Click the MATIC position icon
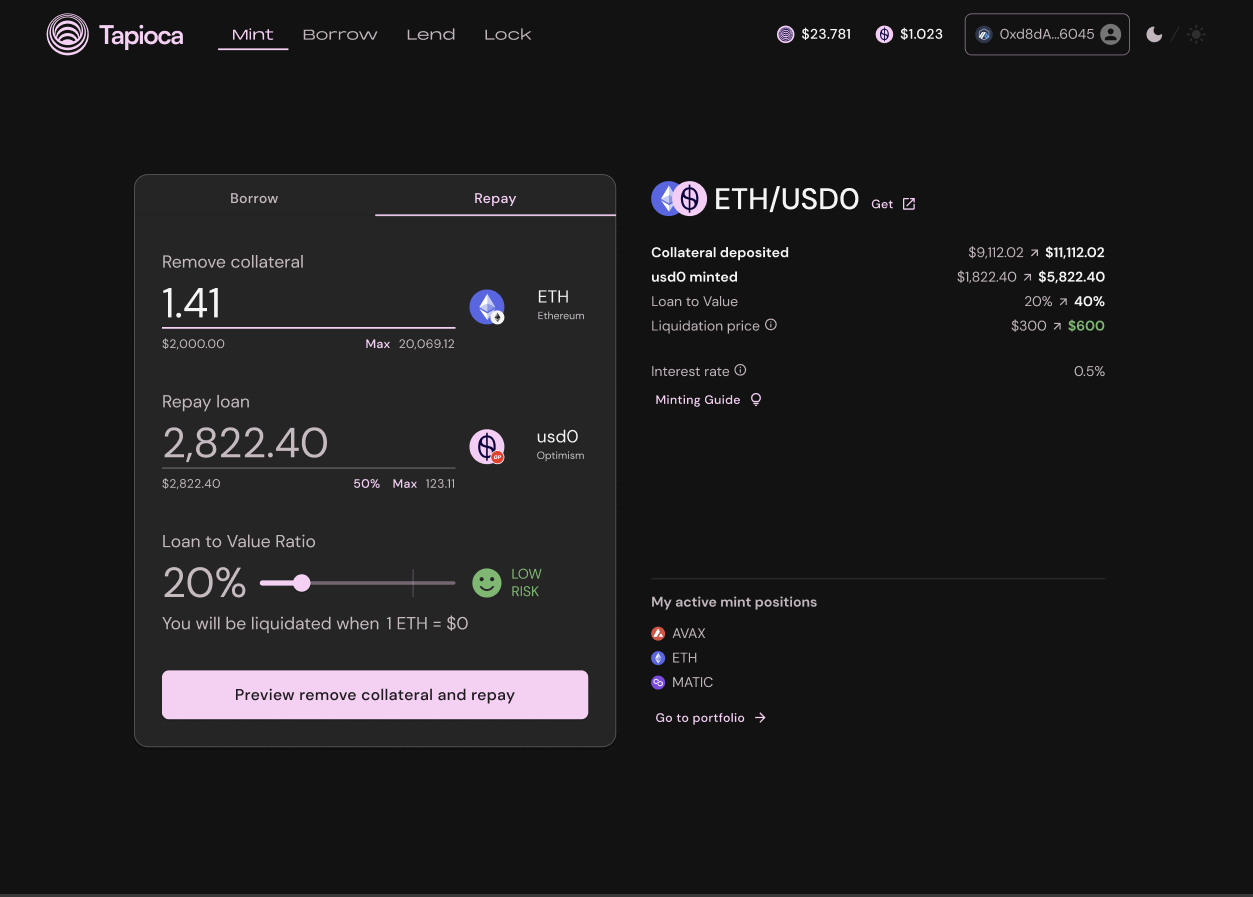This screenshot has width=1253, height=897. click(658, 682)
